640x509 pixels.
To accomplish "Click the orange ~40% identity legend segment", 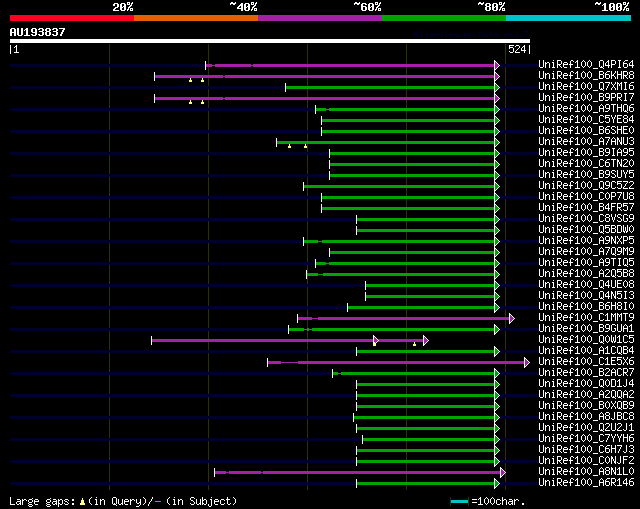I will (x=196, y=18).
